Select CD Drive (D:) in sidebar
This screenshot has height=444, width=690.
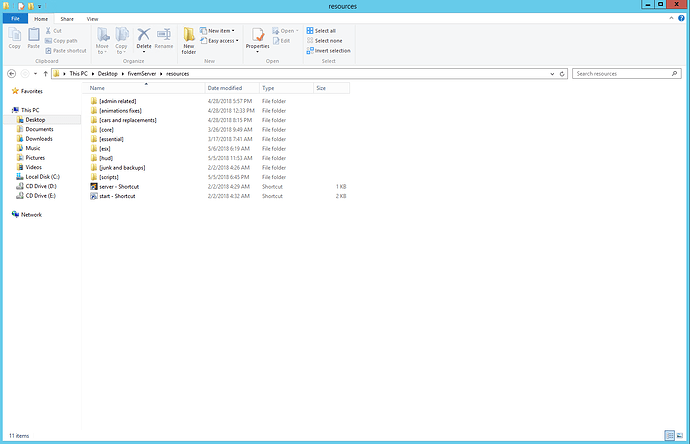coord(36,186)
